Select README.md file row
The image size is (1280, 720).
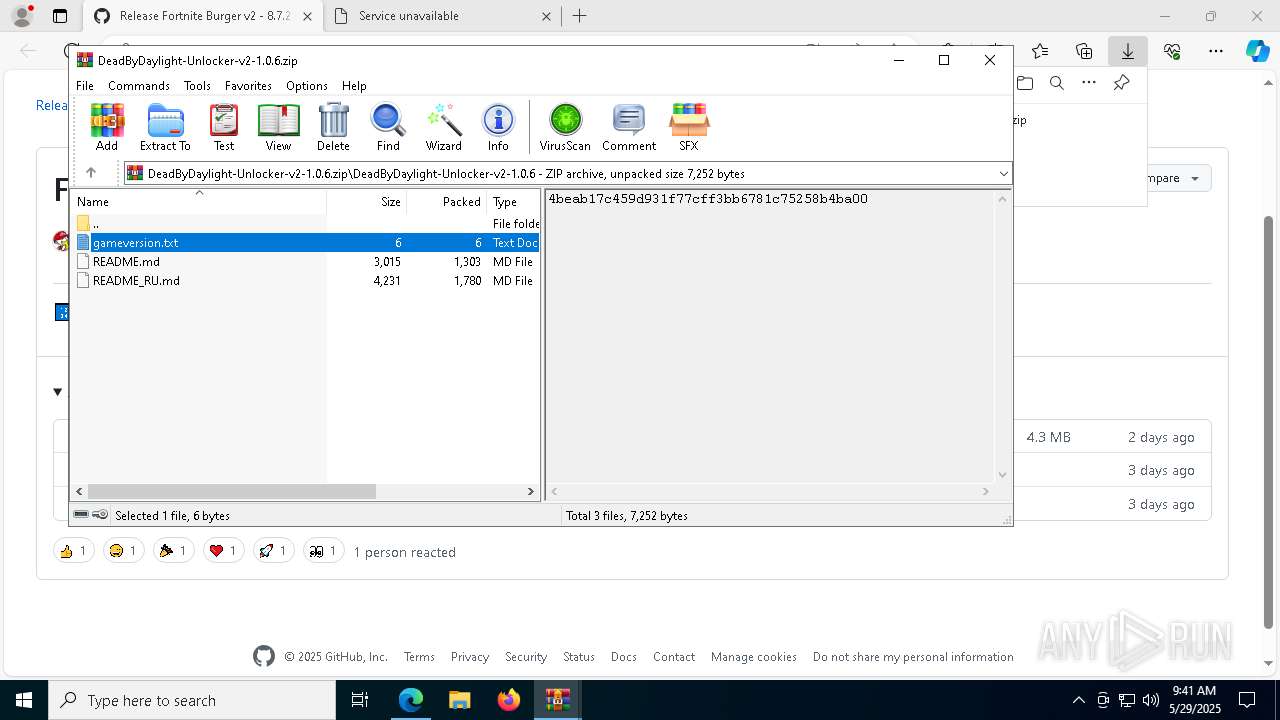[306, 262]
